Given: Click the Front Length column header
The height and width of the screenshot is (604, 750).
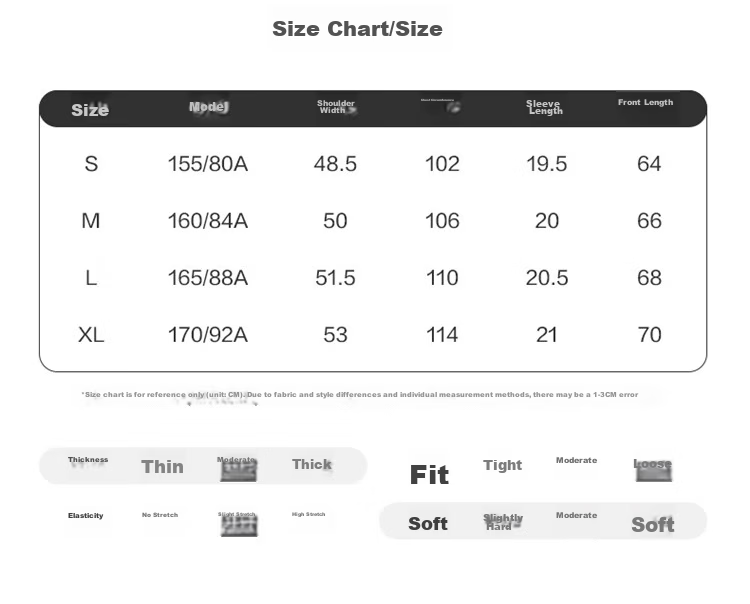Looking at the screenshot, I should click(x=645, y=102).
